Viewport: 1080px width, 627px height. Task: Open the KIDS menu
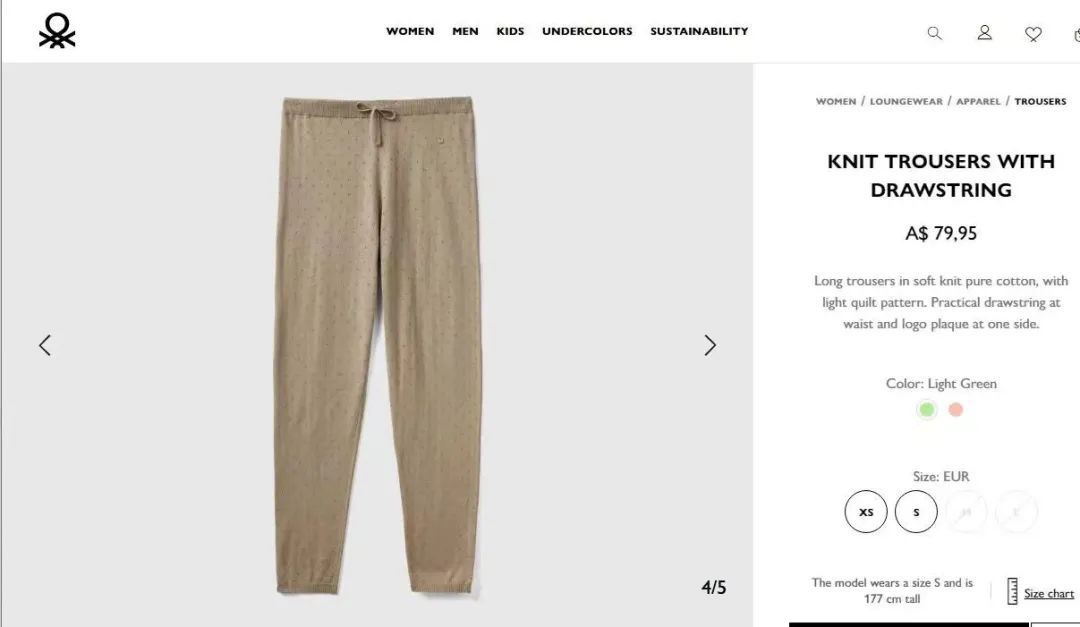point(510,31)
